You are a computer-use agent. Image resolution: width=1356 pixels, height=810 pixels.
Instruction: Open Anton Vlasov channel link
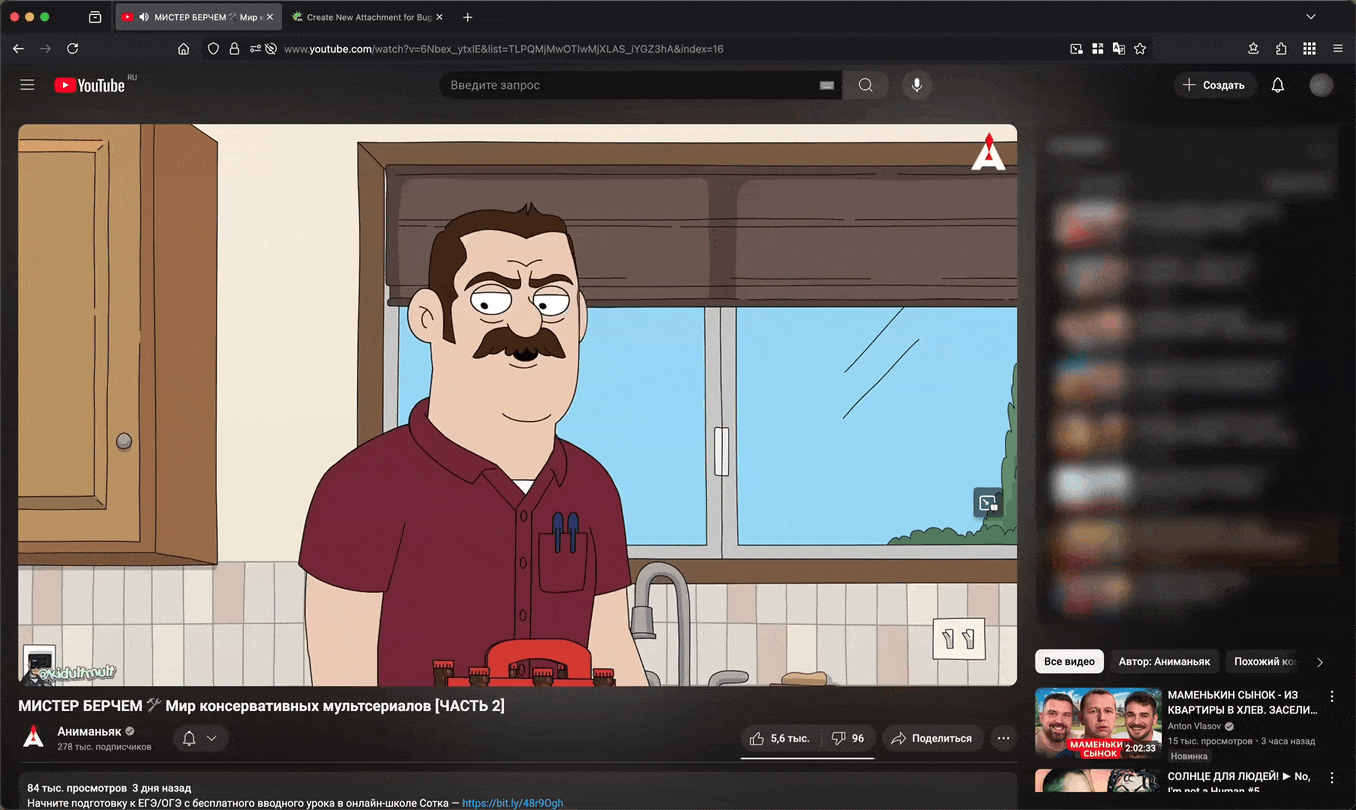[x=1196, y=726]
